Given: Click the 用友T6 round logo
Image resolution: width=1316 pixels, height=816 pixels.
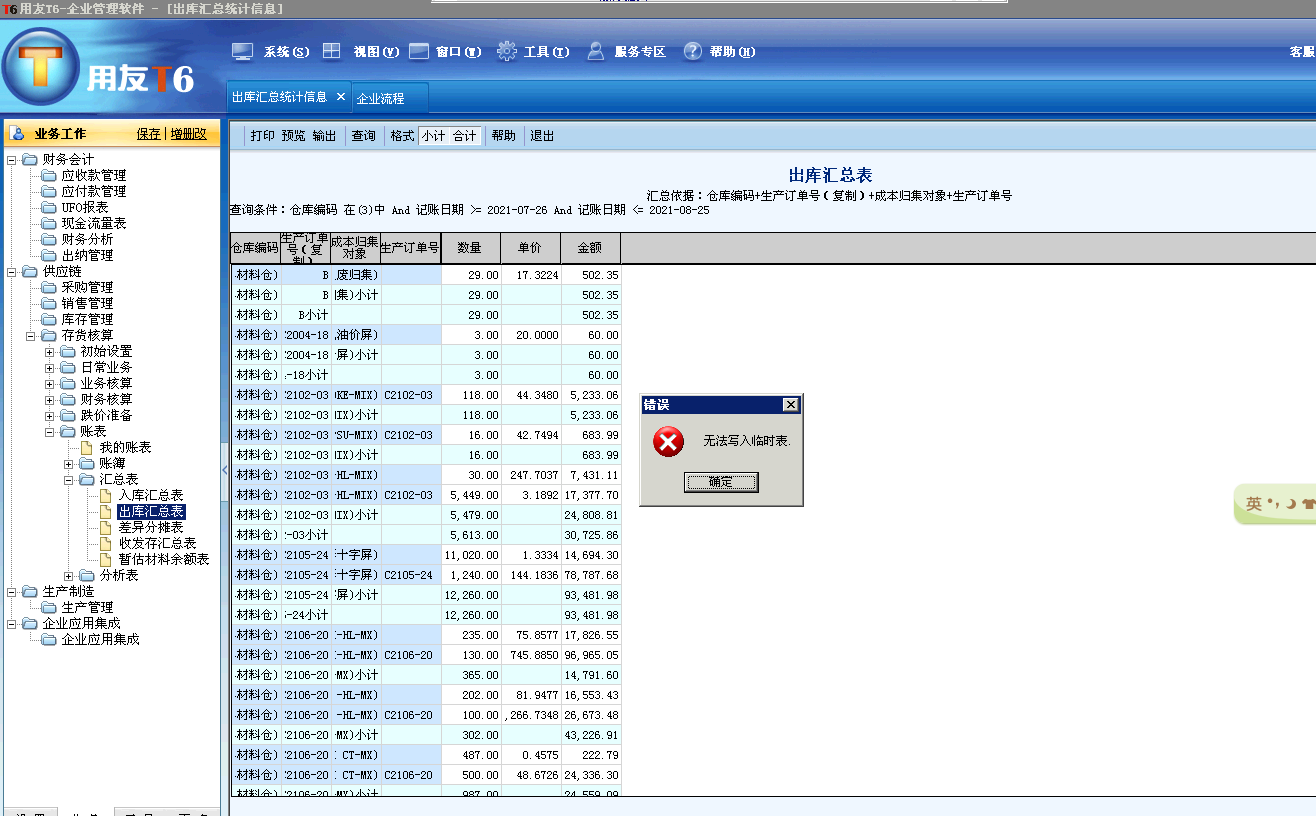Looking at the screenshot, I should 41,67.
